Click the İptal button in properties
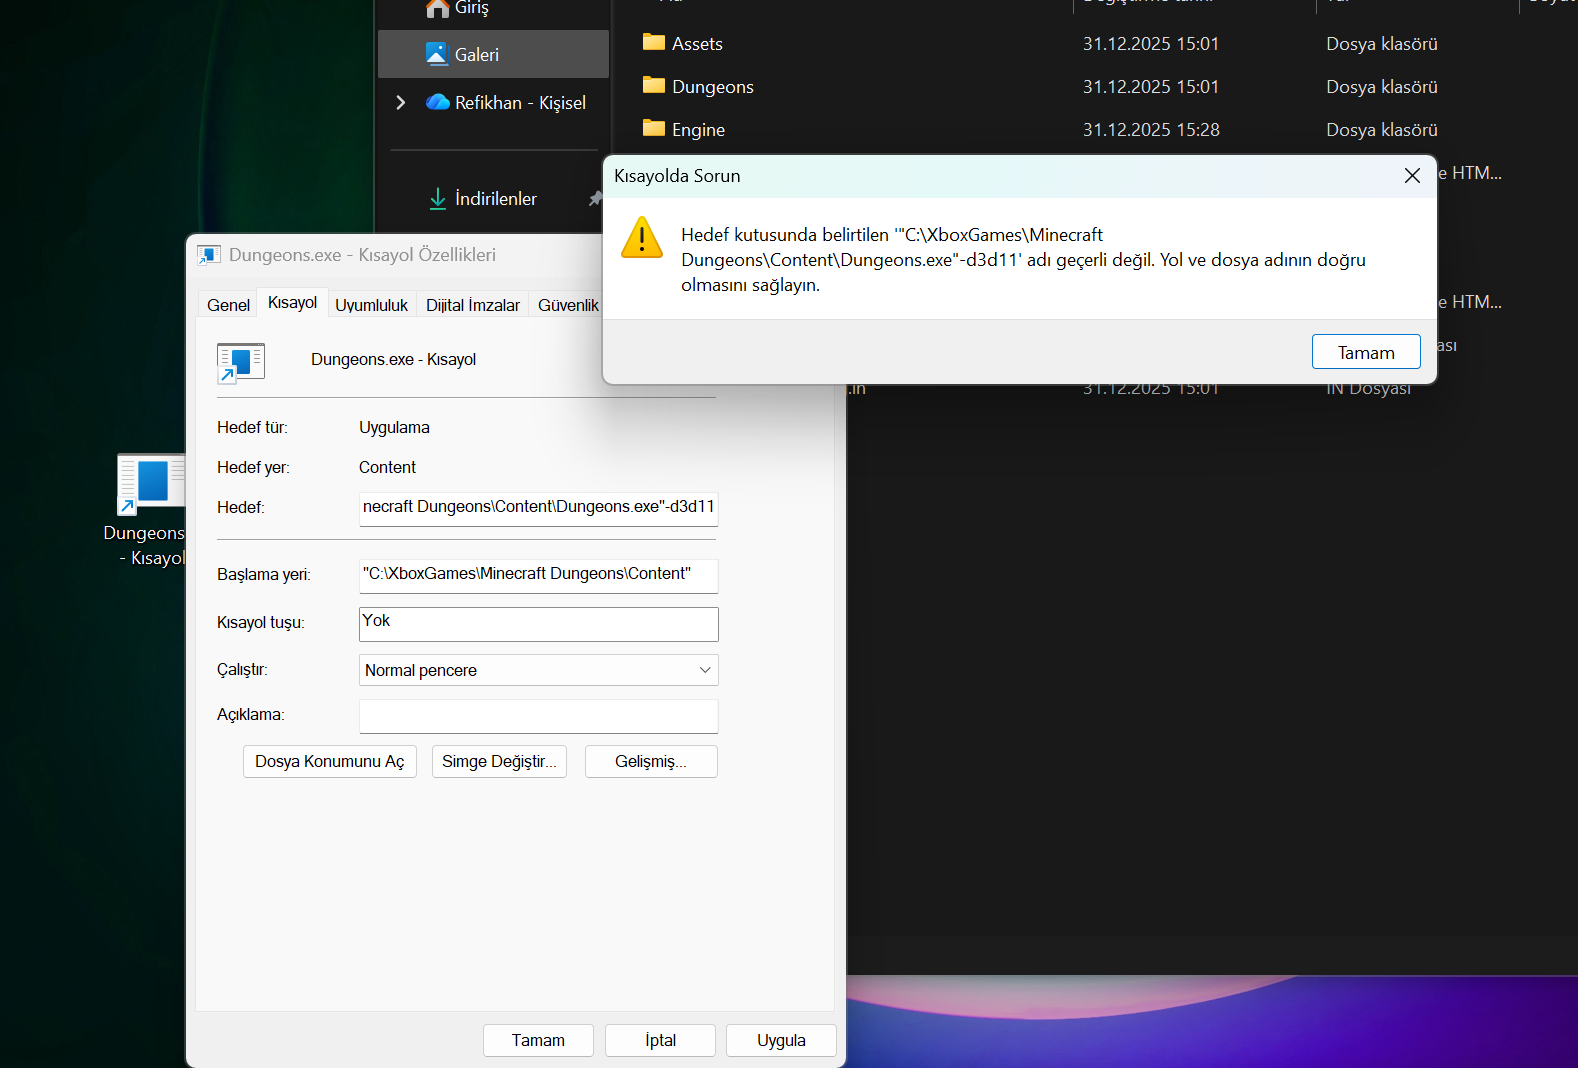Image resolution: width=1578 pixels, height=1068 pixels. [x=660, y=1040]
